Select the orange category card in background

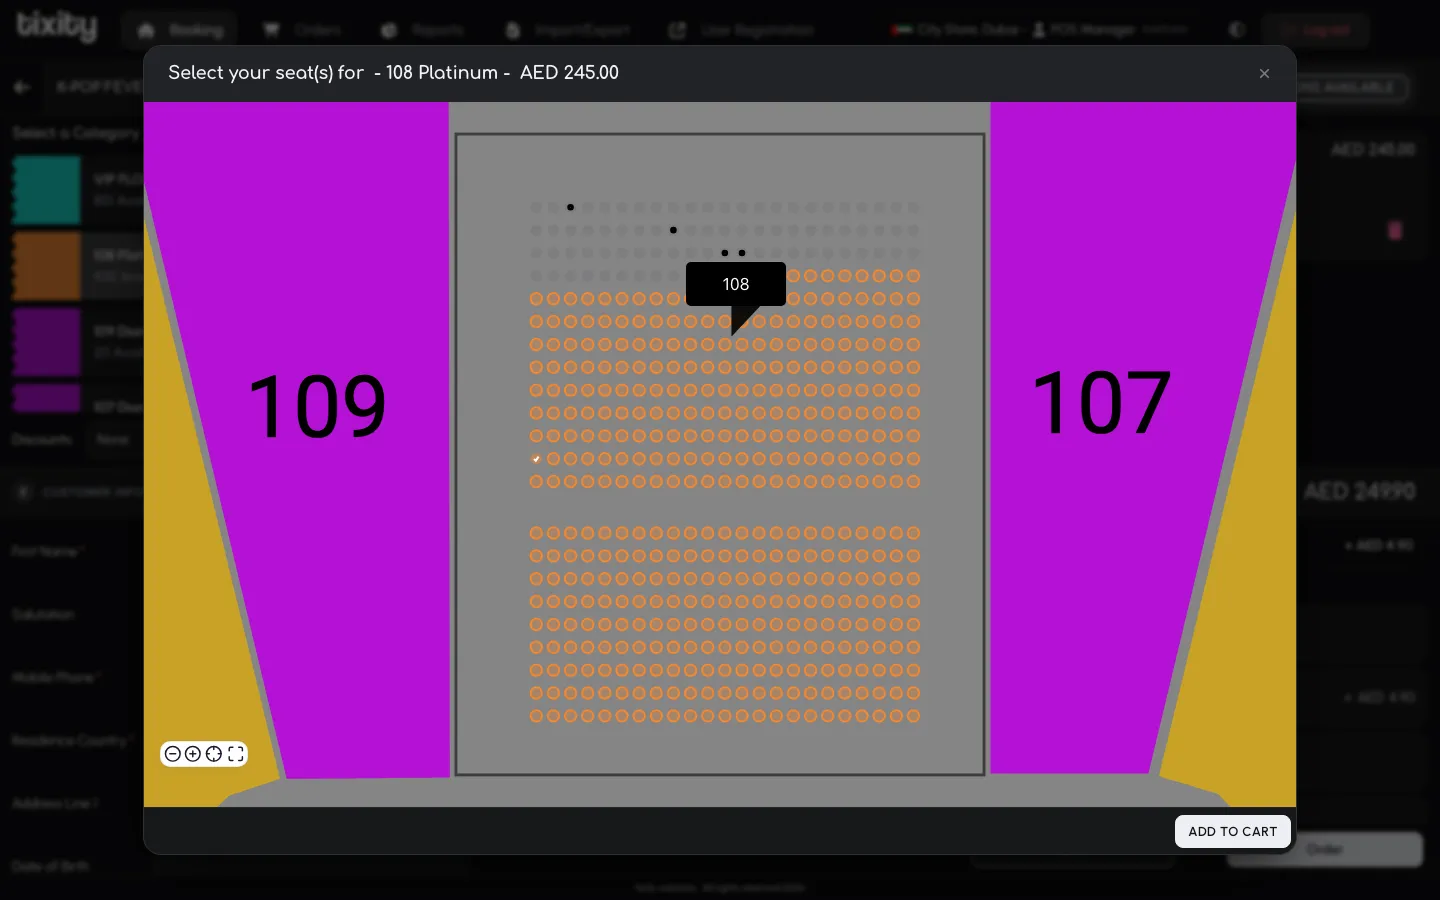[x=46, y=266]
